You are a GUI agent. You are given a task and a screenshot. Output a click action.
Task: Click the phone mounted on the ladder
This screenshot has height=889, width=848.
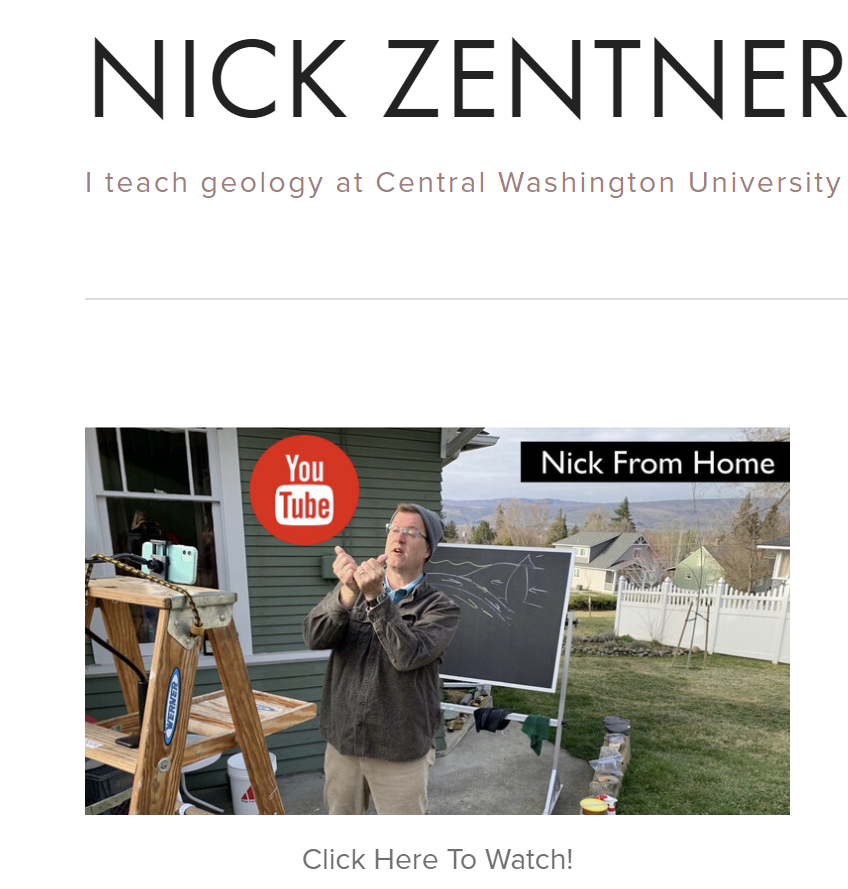tap(169, 561)
